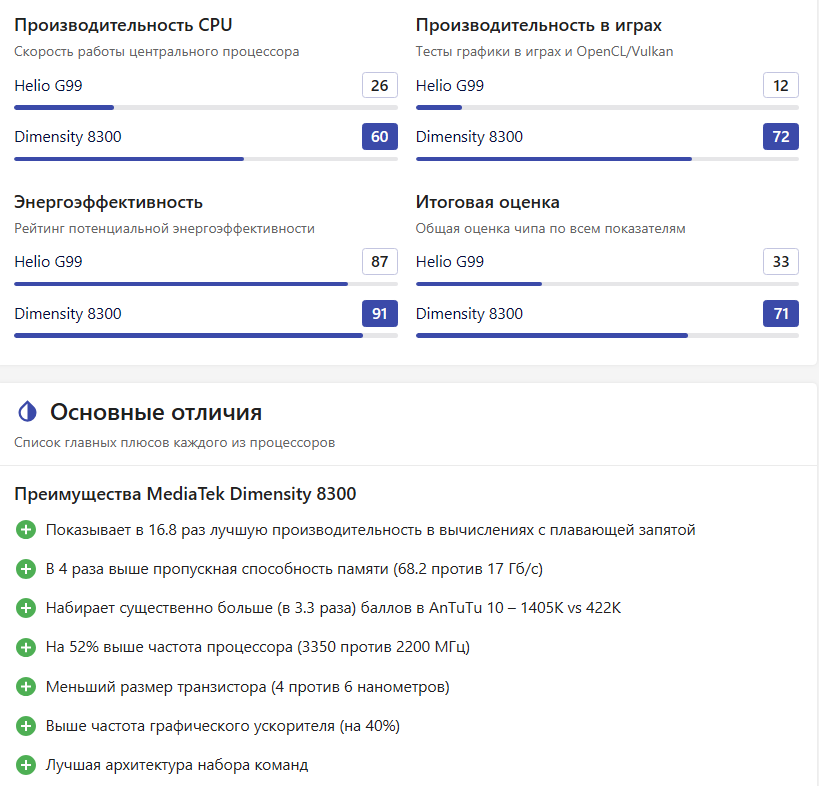Click the plus icon beside smaller transistor size
Viewport: 819px width, 786px height.
(26, 687)
